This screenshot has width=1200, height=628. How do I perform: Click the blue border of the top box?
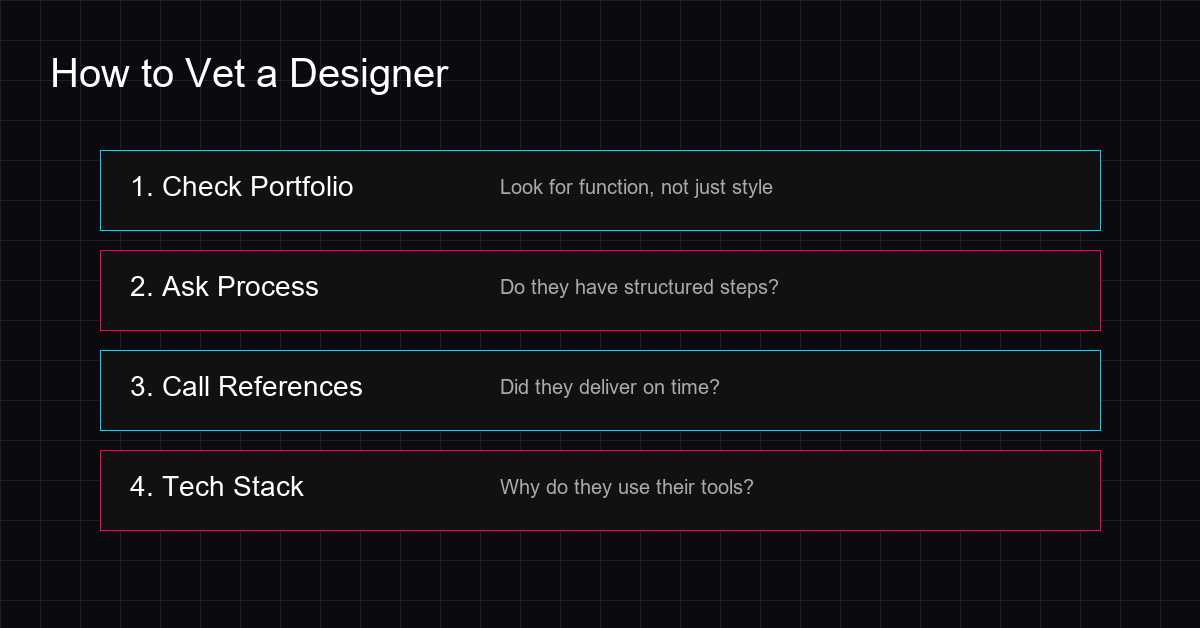pos(600,150)
